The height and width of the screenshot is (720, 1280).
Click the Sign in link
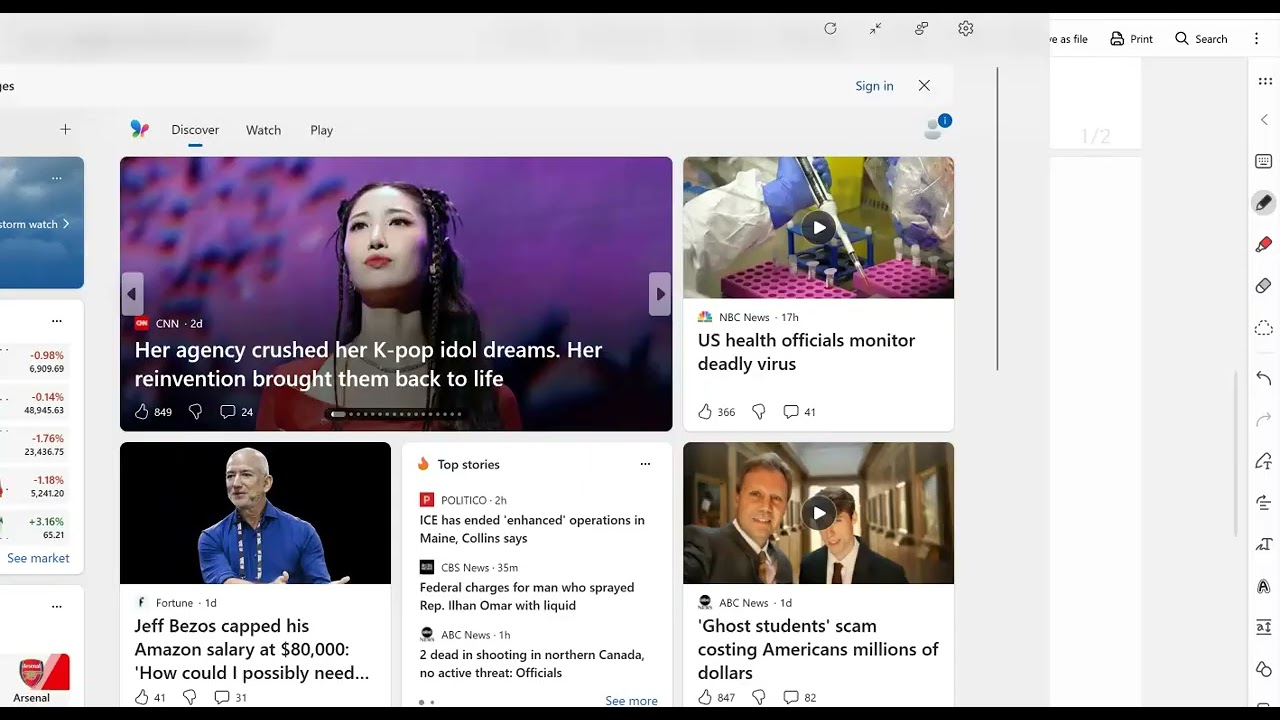874,86
